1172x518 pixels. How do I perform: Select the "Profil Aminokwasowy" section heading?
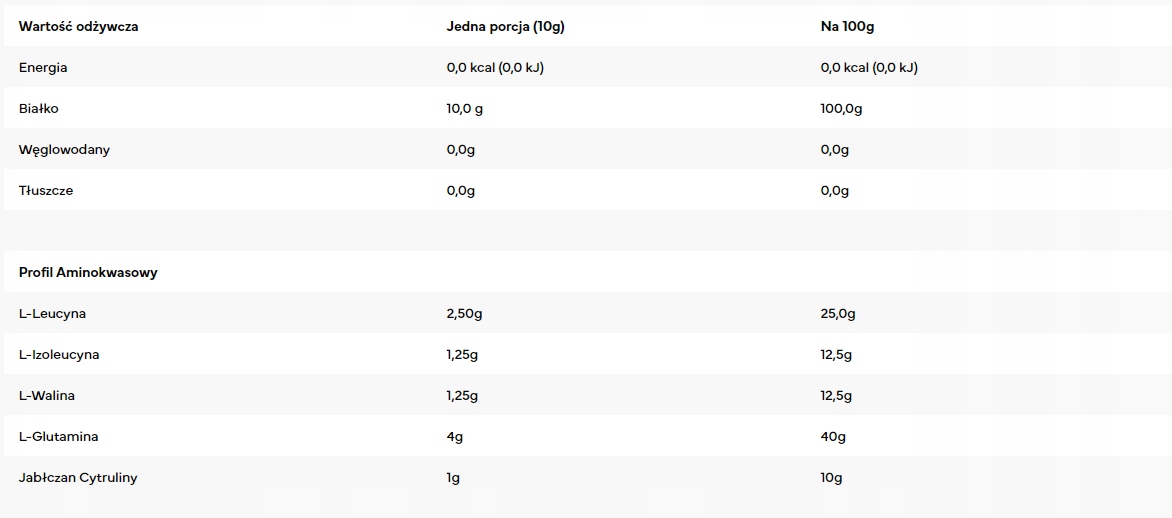pos(88,273)
